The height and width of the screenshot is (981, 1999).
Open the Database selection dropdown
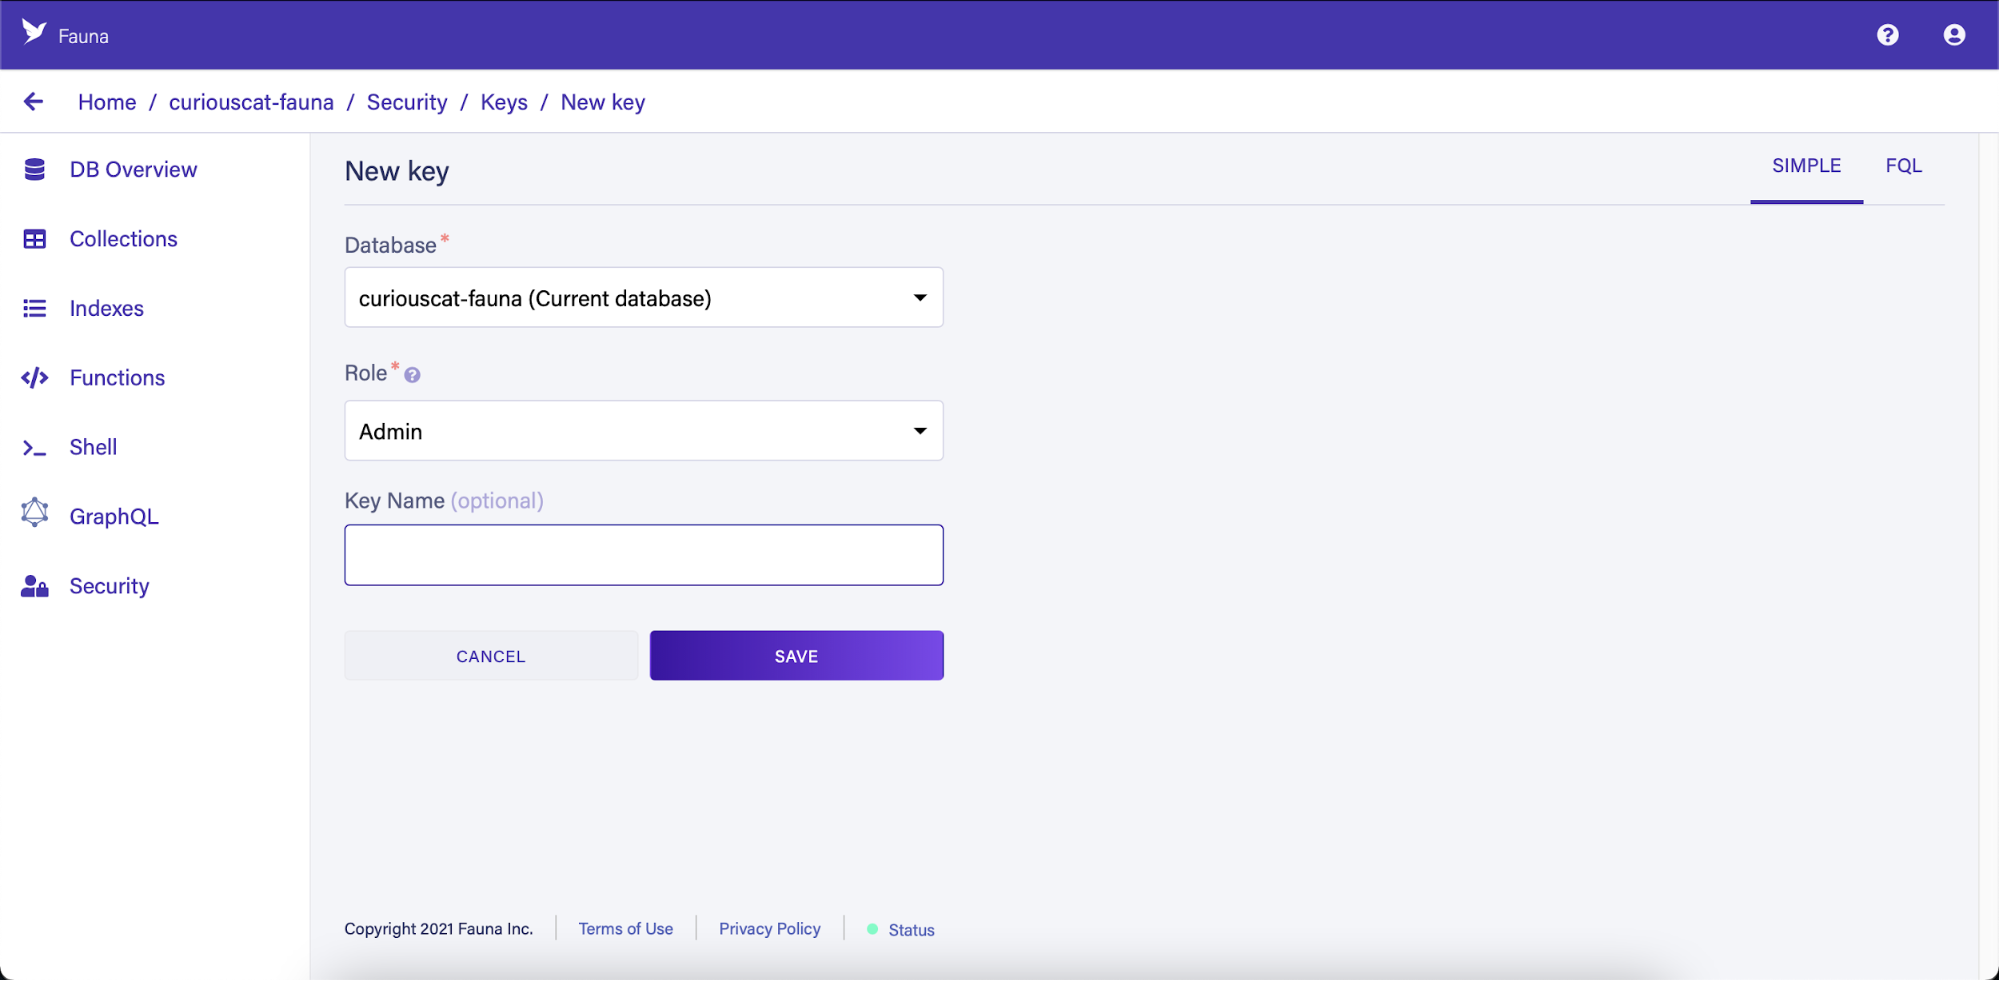643,297
